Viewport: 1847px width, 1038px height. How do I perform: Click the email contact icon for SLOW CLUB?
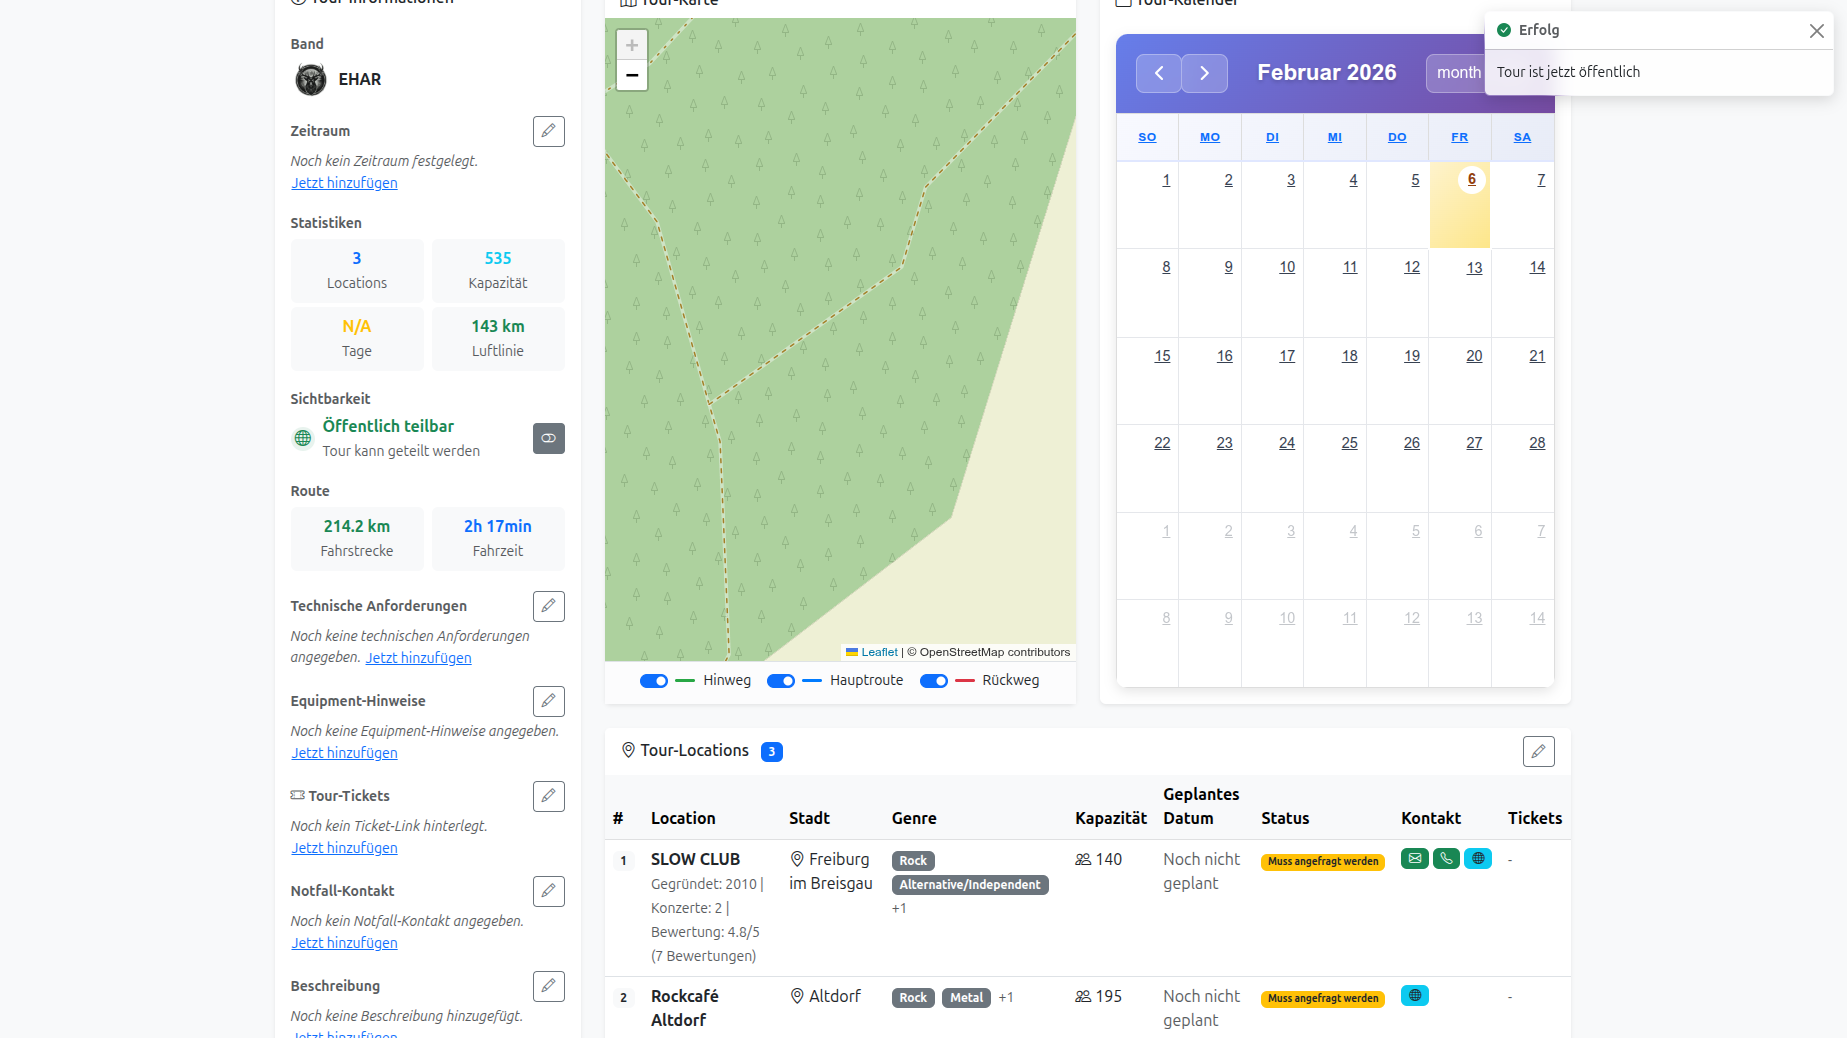(x=1414, y=858)
